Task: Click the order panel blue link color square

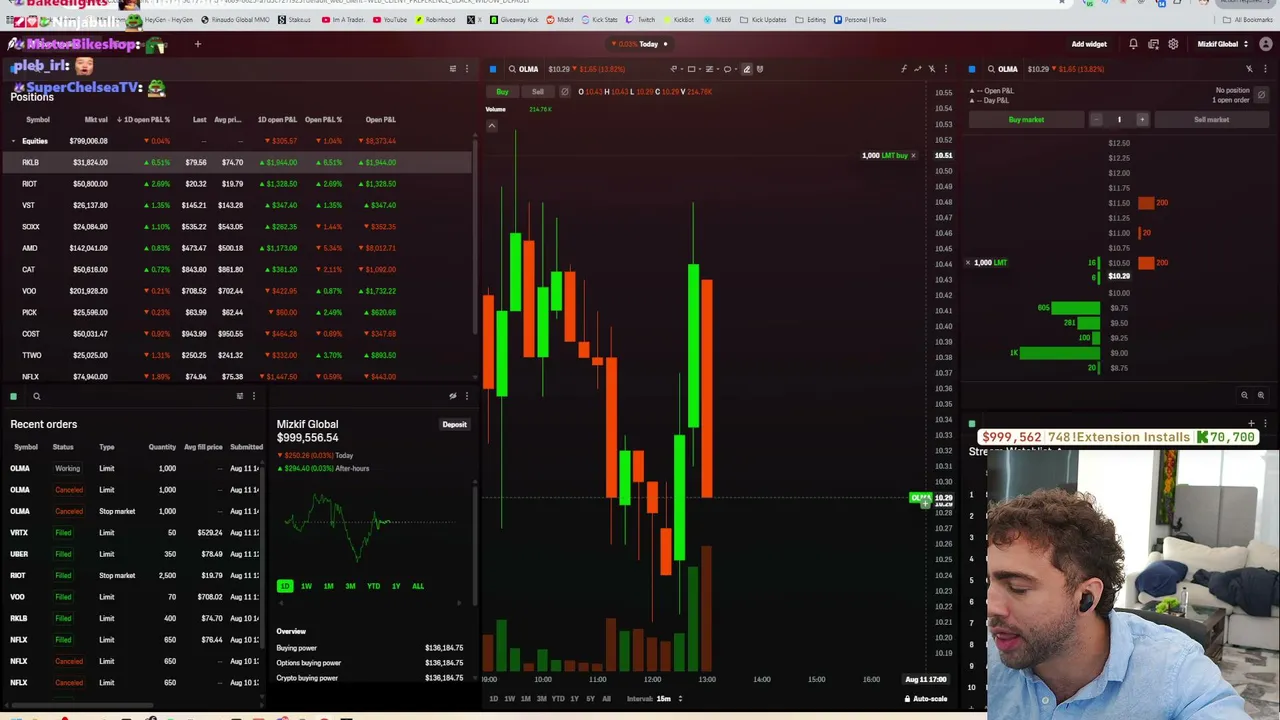Action: pos(972,69)
